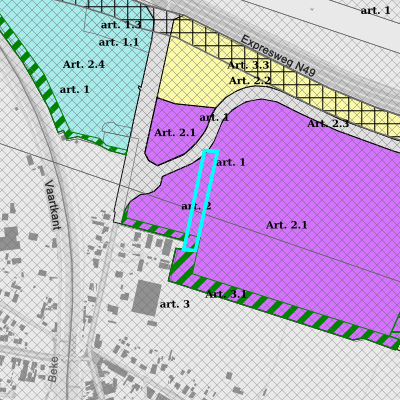This screenshot has width=400, height=400.
Task: Click the 'art. 1' label right of the cyan rectangle
Action: [x=231, y=162]
